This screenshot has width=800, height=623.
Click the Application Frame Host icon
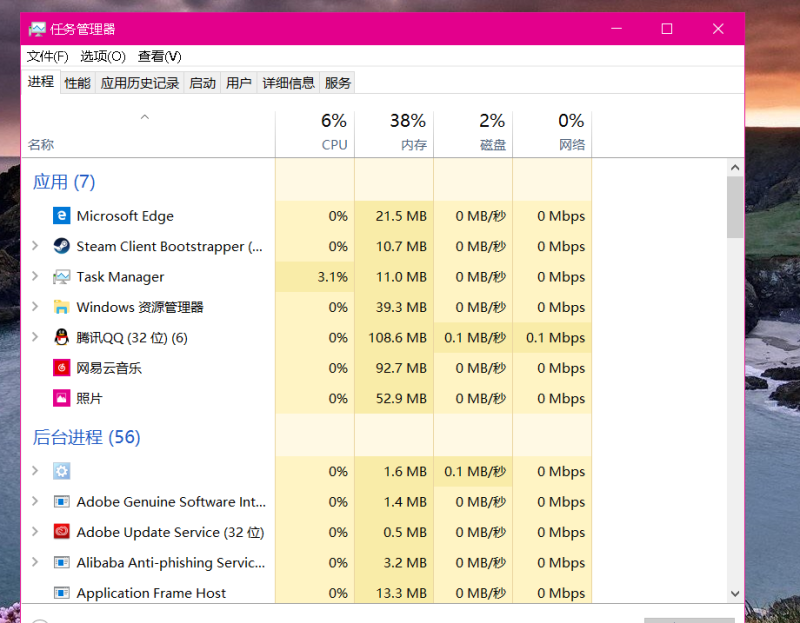[x=61, y=592]
